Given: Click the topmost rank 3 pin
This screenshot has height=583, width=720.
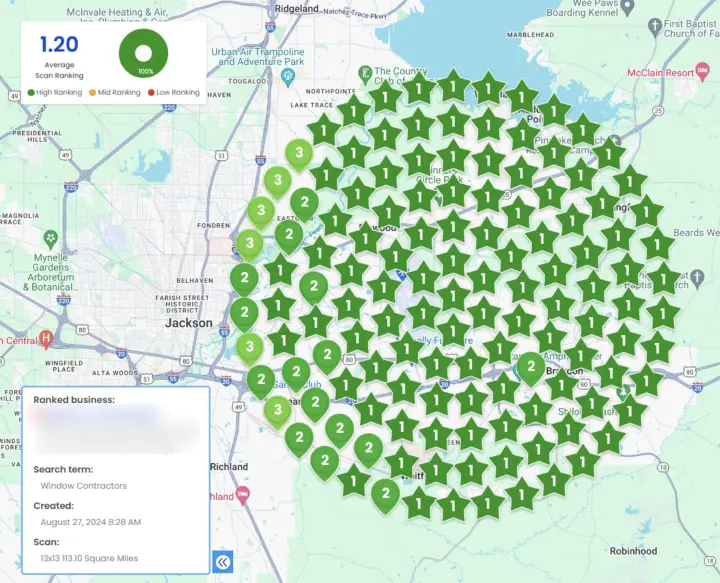Looking at the screenshot, I should click(299, 154).
